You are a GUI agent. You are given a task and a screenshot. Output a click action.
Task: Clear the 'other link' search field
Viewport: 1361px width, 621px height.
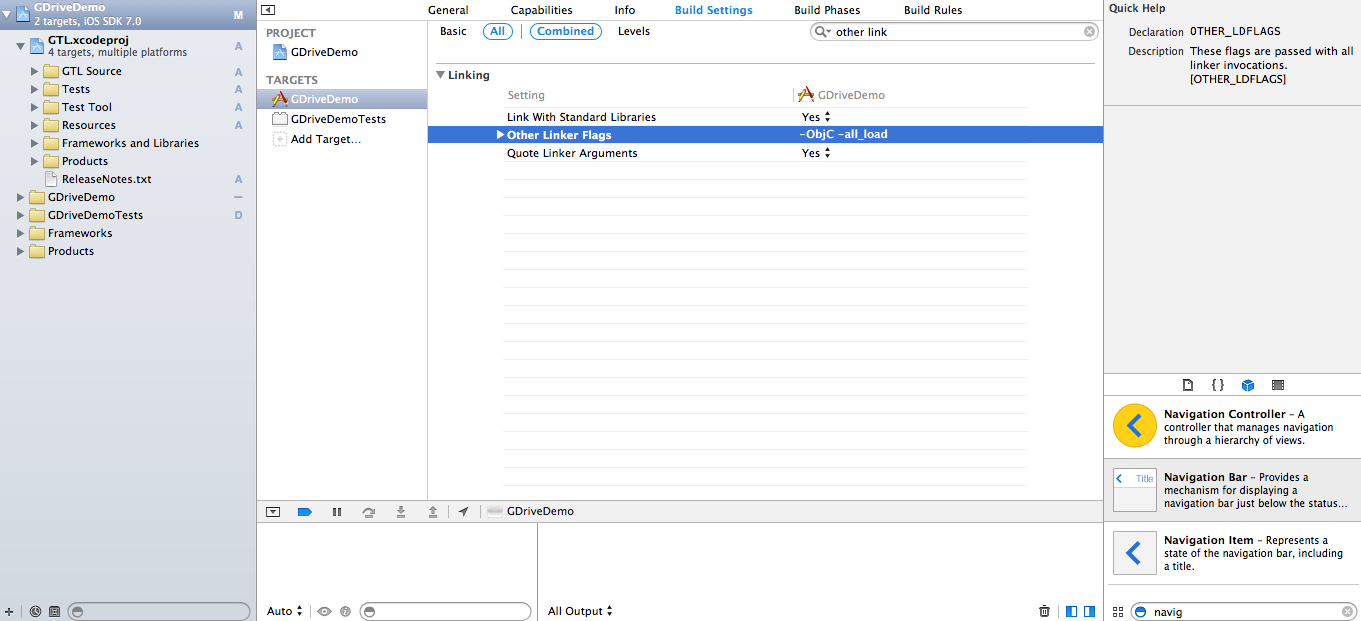point(1090,32)
